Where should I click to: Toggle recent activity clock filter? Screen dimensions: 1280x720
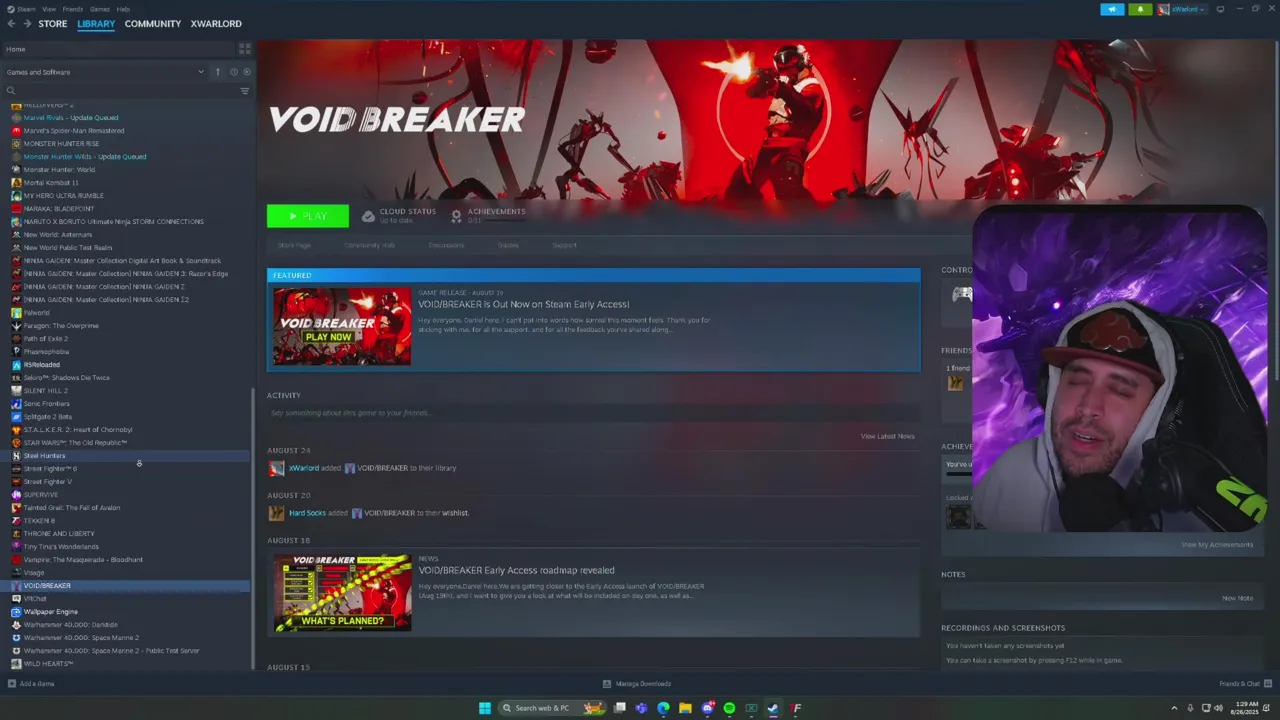coord(234,72)
